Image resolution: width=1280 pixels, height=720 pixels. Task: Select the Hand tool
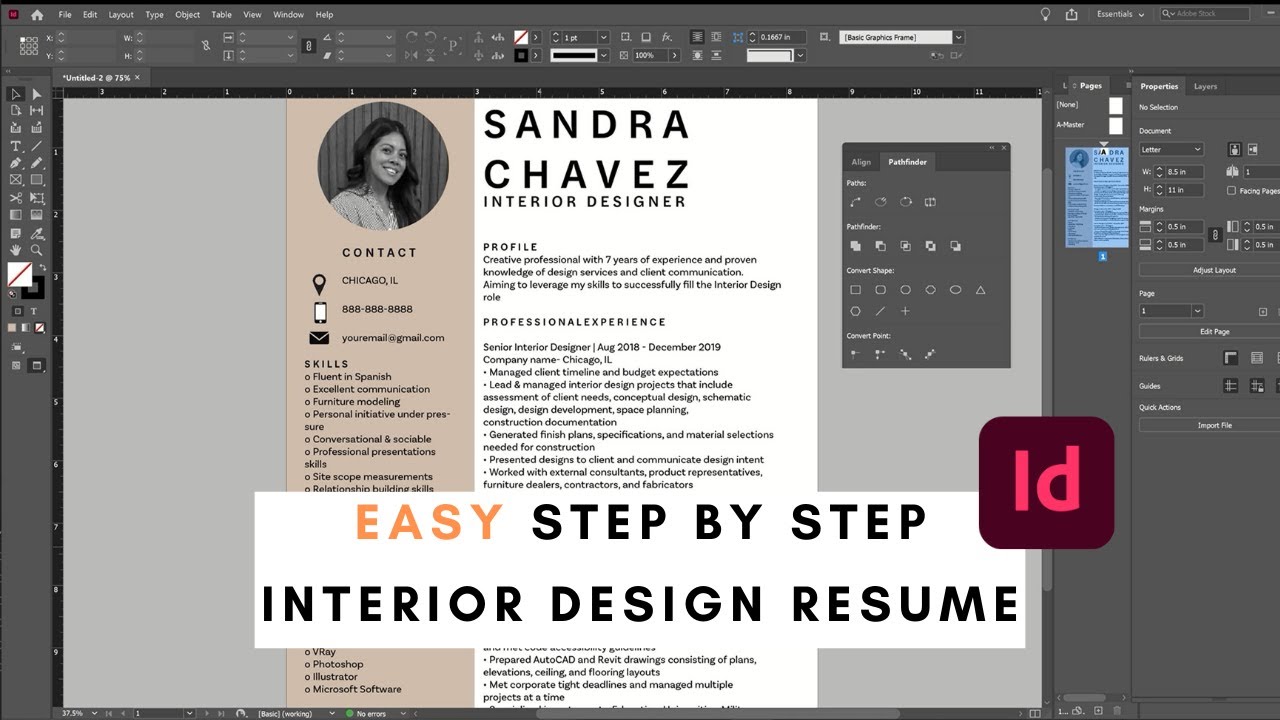16,250
